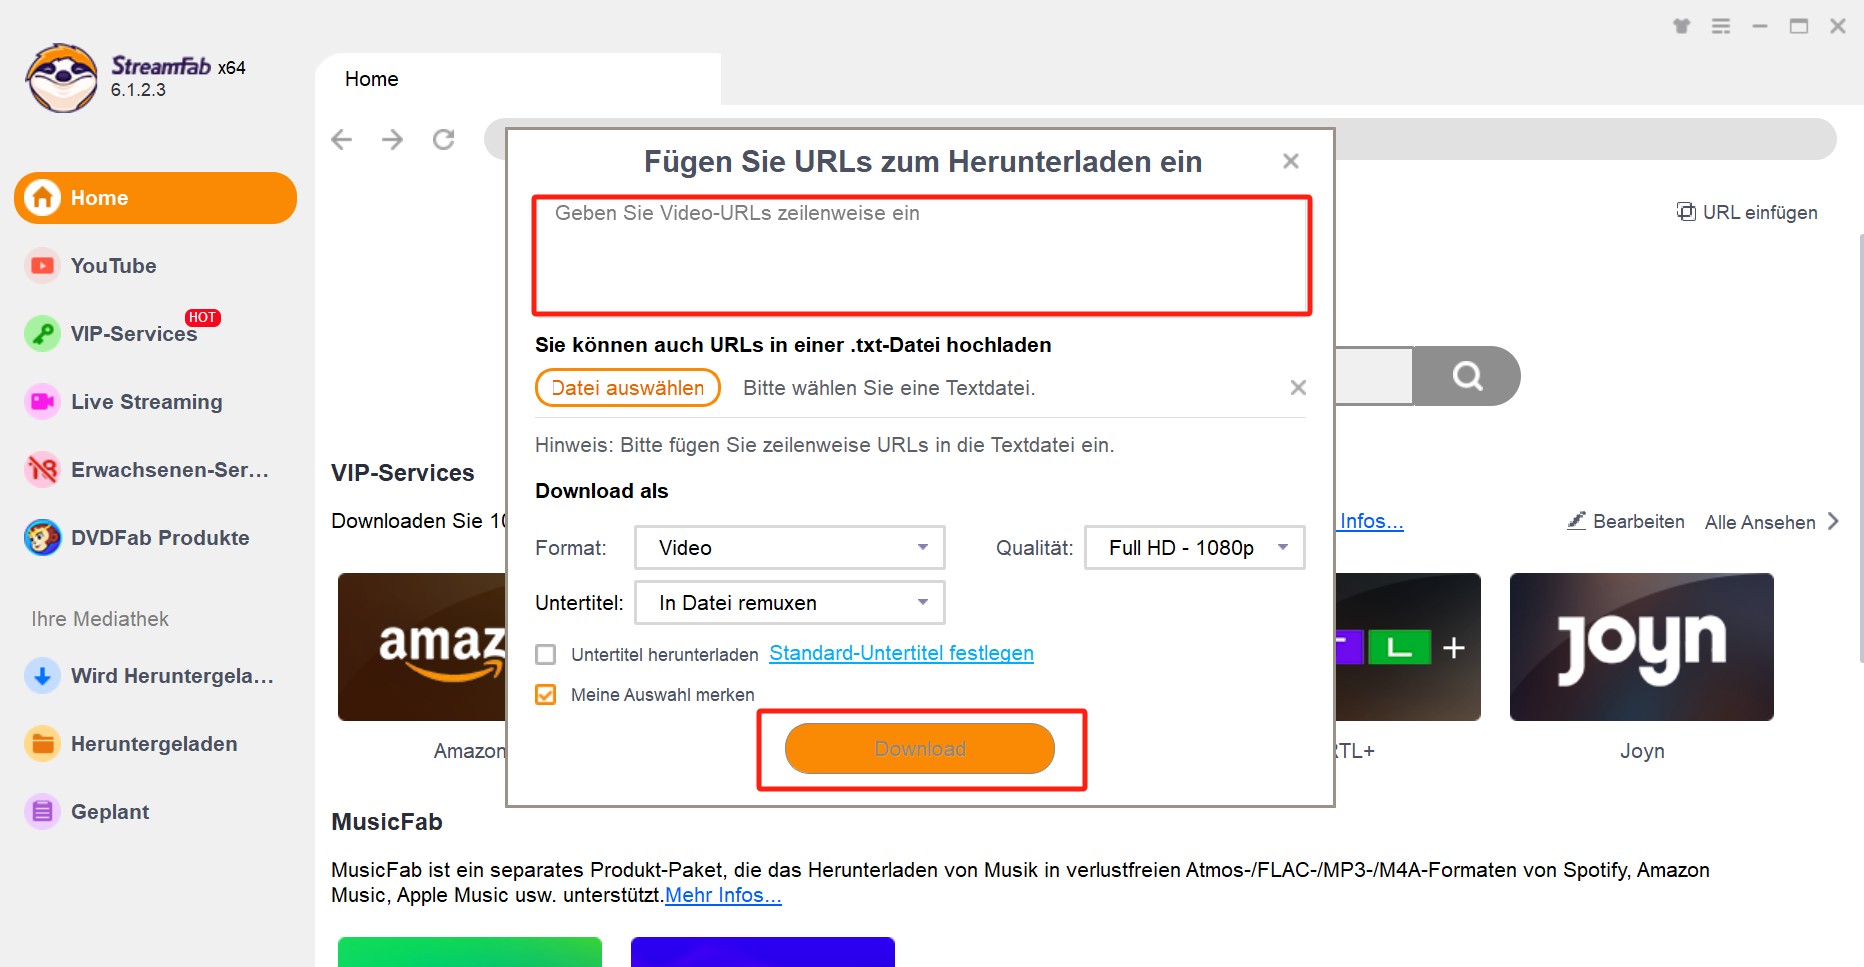Select Live Streaming sidebar entry

pos(147,402)
